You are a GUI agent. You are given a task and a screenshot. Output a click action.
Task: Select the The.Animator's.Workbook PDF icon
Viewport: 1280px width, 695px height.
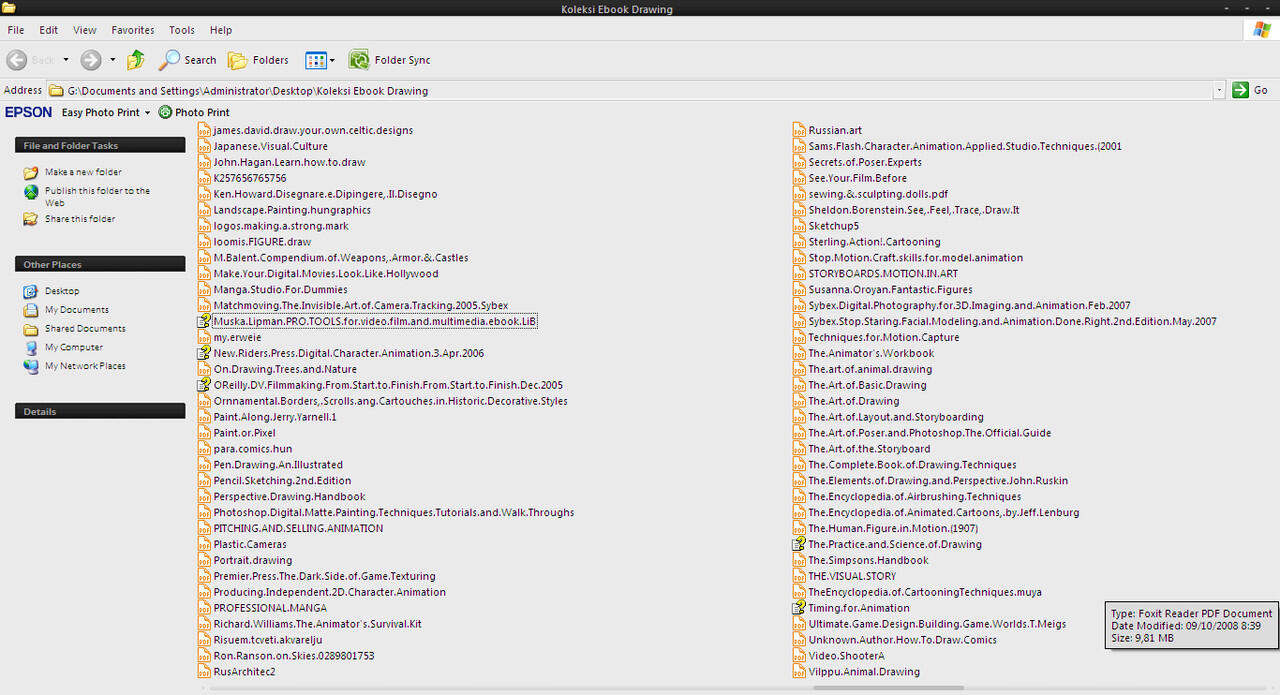799,353
